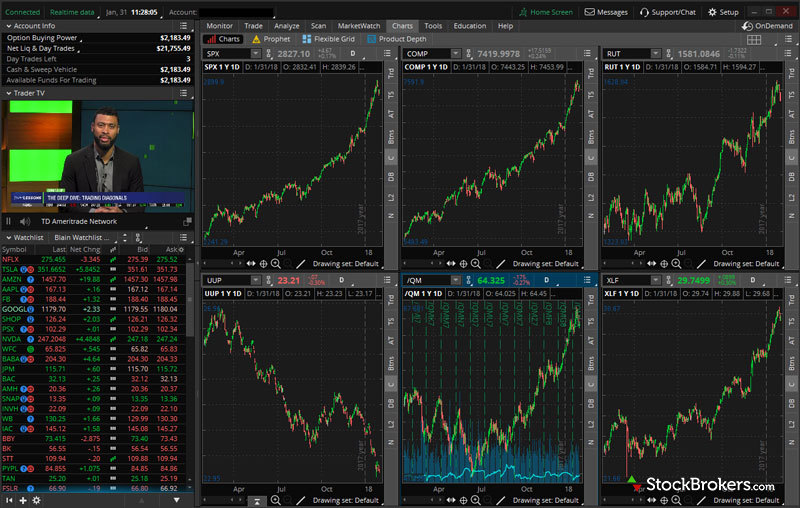Click the SPX chart expand-arrows icon
This screenshot has height=508, width=800.
(251, 264)
